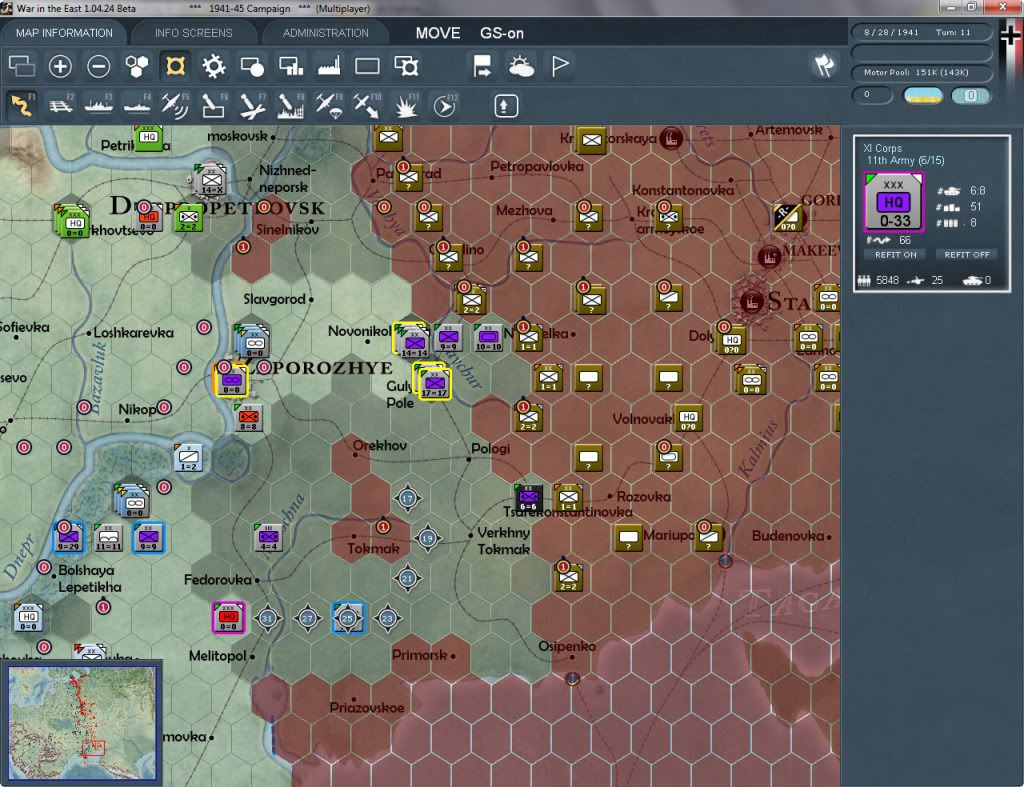1024x787 pixels.
Task: Select amphibious mode (F4) ship icon
Action: 137,105
